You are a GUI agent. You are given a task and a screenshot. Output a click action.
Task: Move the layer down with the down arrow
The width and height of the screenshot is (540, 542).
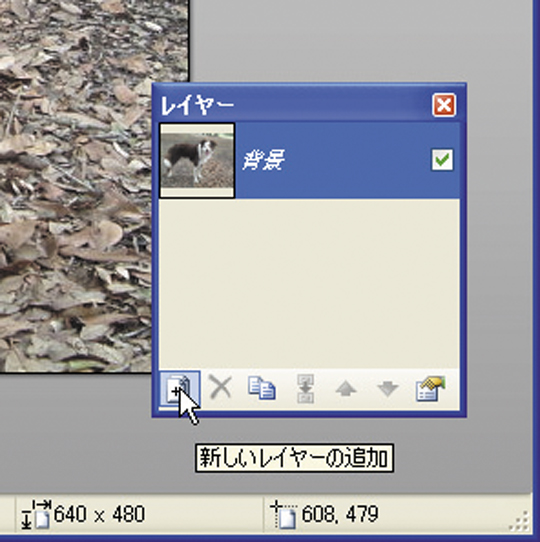(x=388, y=390)
